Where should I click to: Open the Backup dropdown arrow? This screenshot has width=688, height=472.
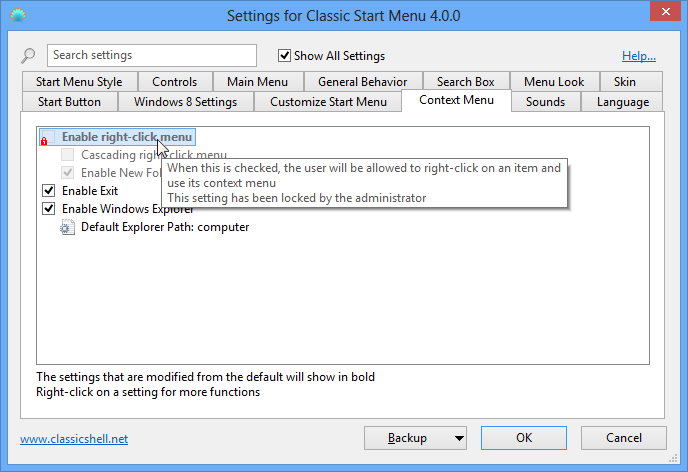tap(458, 438)
